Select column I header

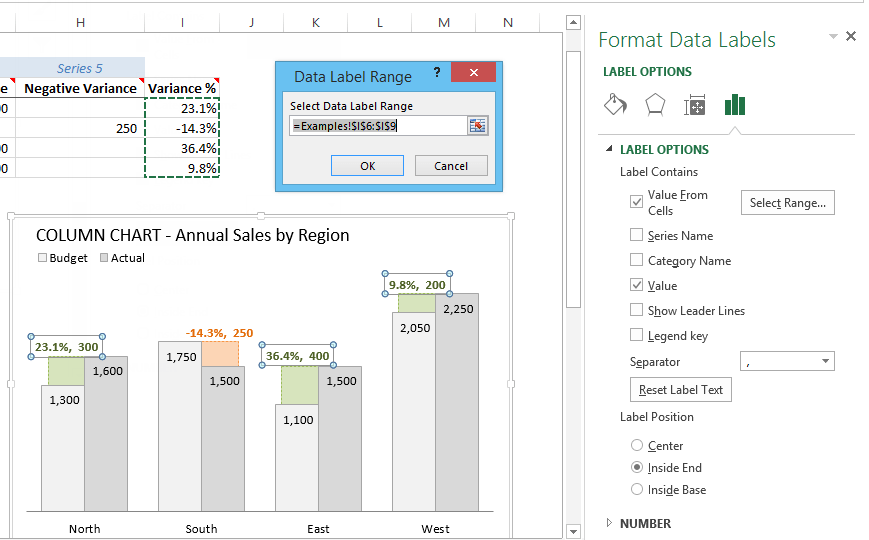coord(182,22)
